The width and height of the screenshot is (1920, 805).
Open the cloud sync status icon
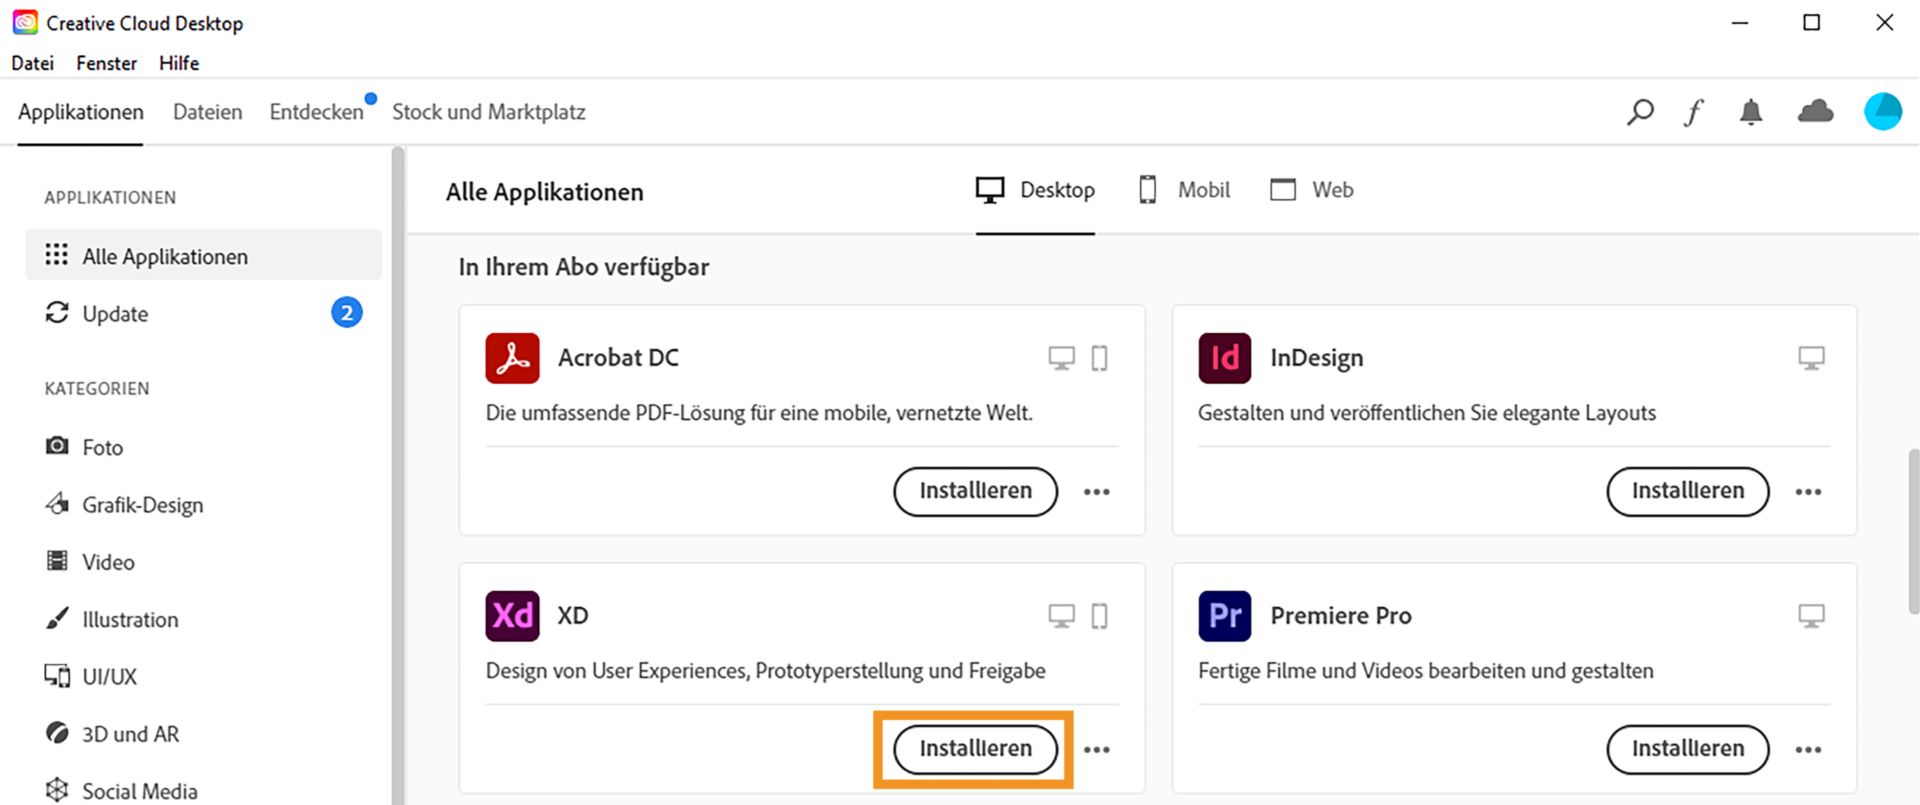[1816, 111]
